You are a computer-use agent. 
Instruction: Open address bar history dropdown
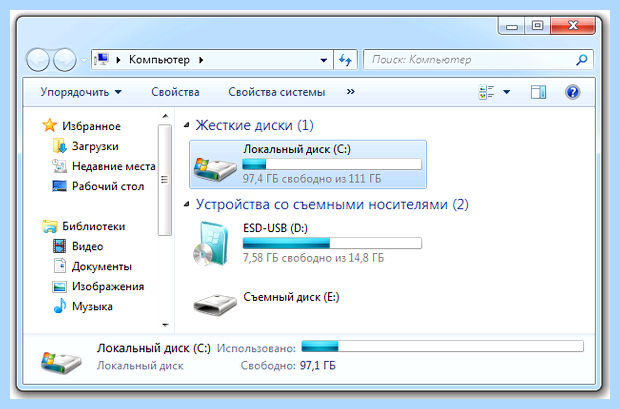click(323, 60)
